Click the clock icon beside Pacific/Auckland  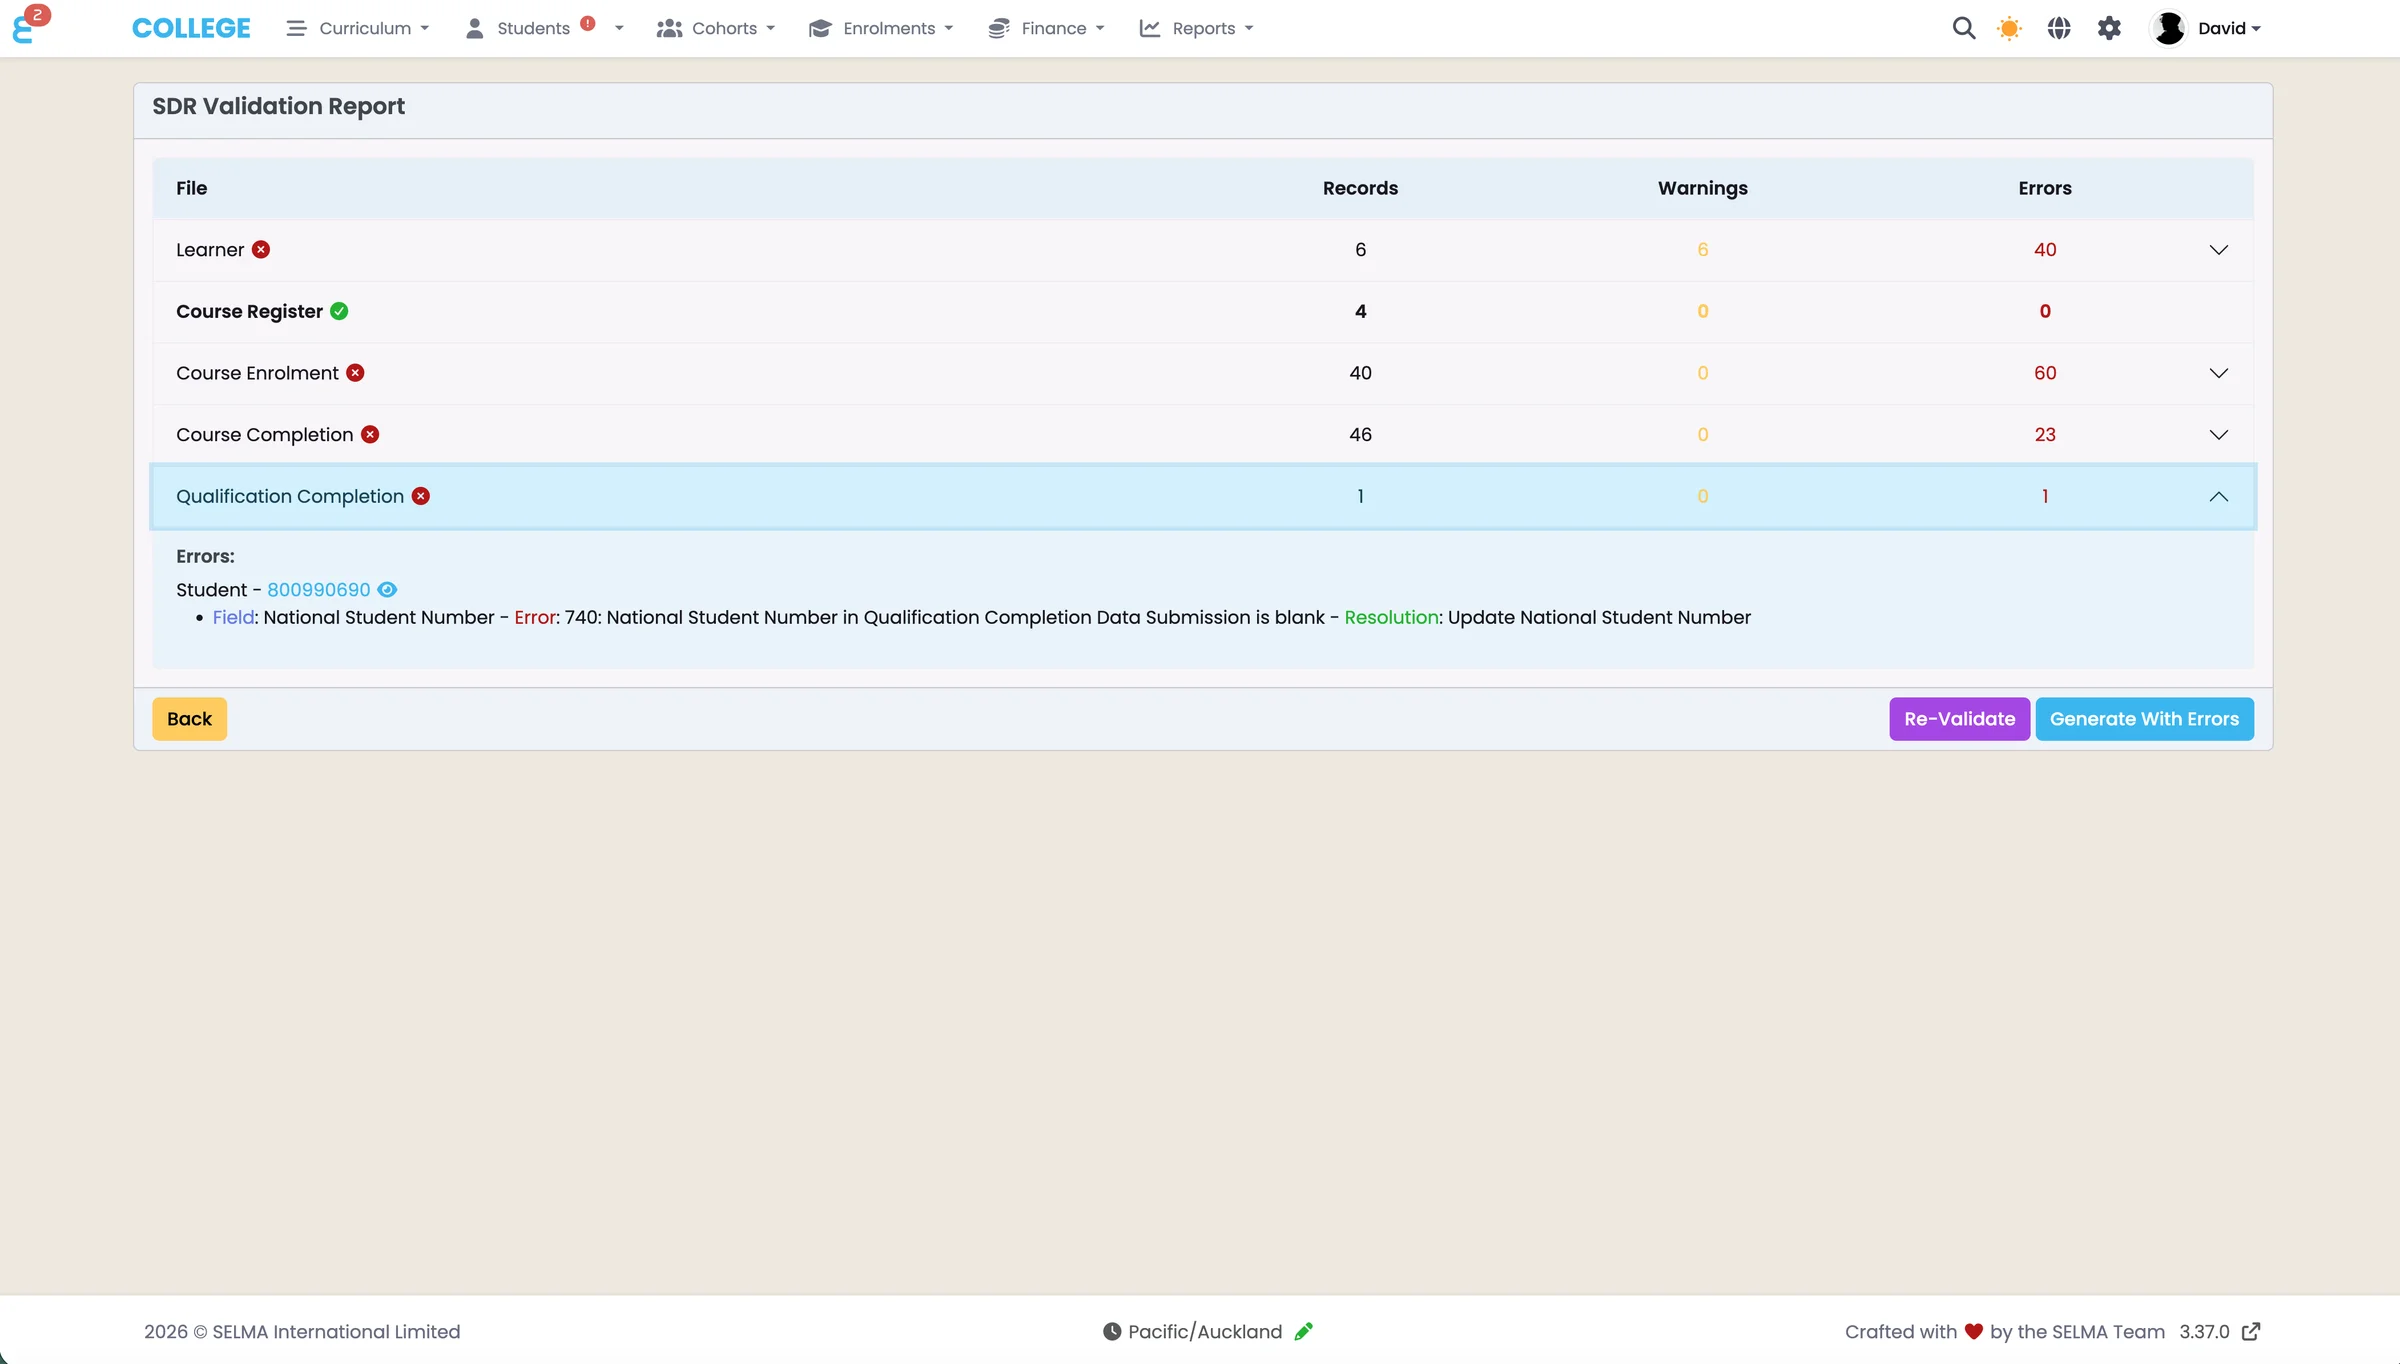point(1112,1331)
